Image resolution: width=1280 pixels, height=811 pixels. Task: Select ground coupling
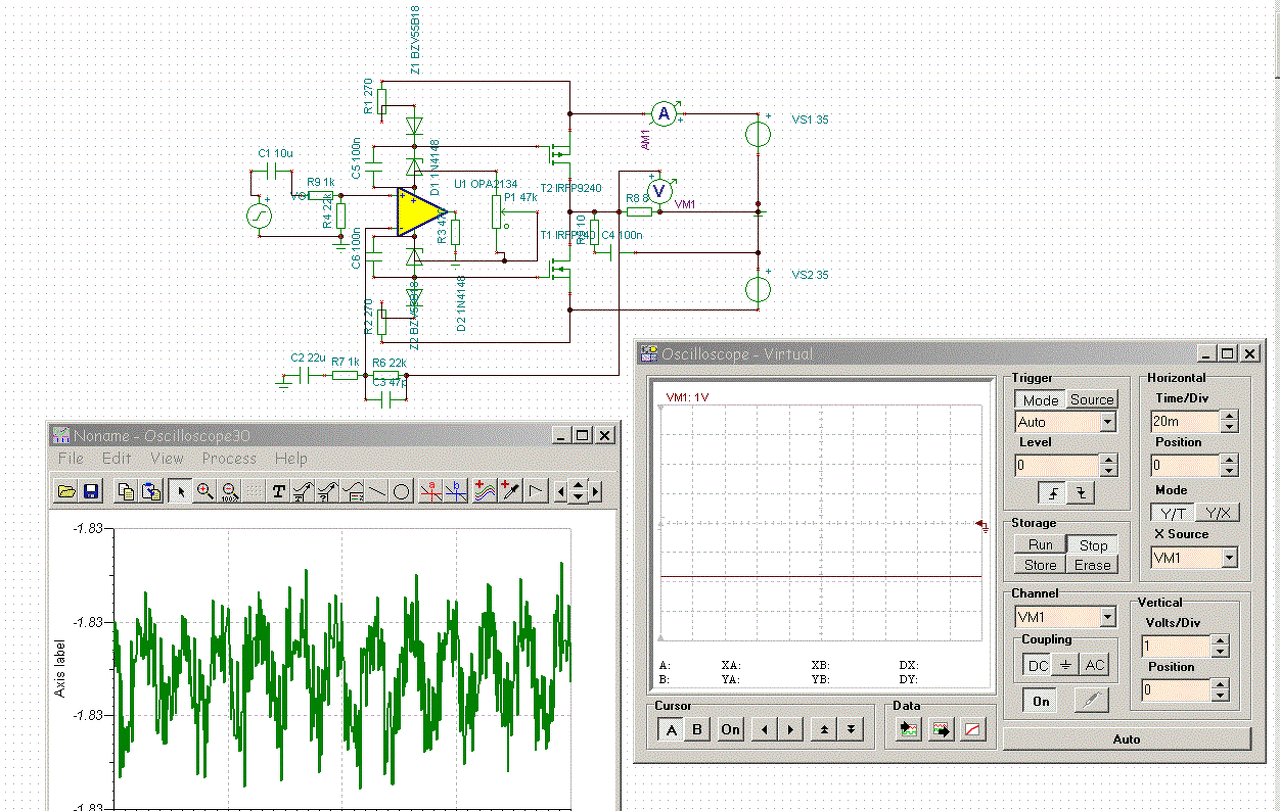click(1066, 665)
